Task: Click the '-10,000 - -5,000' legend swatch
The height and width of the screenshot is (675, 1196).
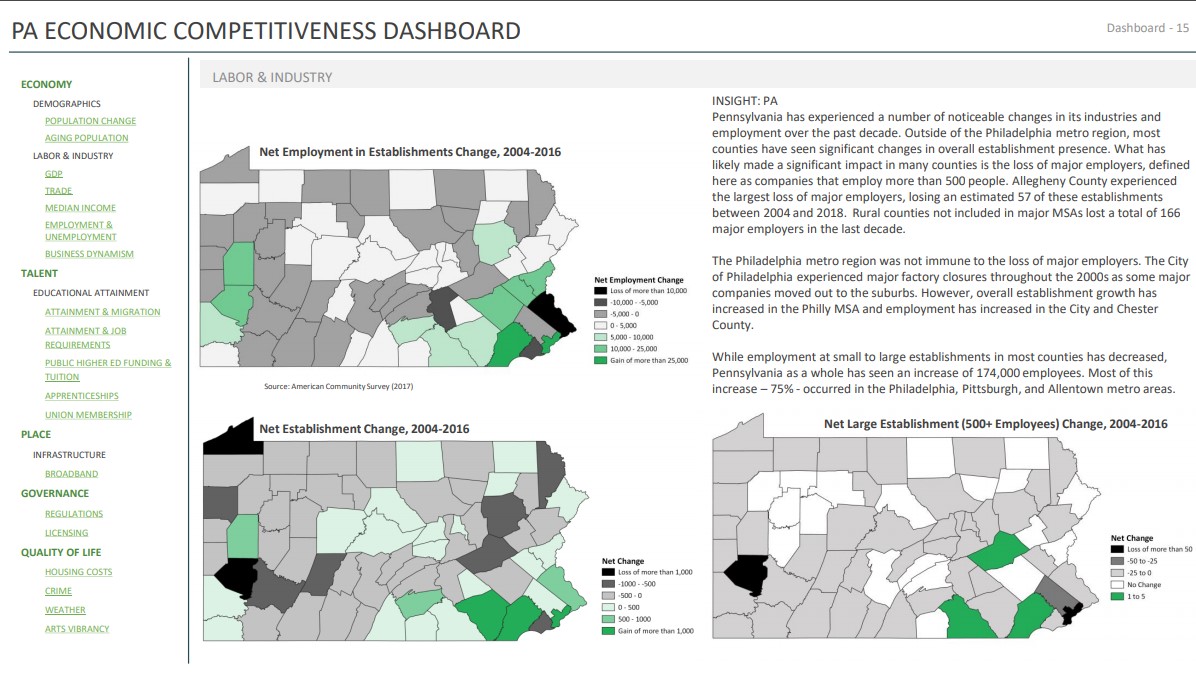Action: (x=600, y=303)
